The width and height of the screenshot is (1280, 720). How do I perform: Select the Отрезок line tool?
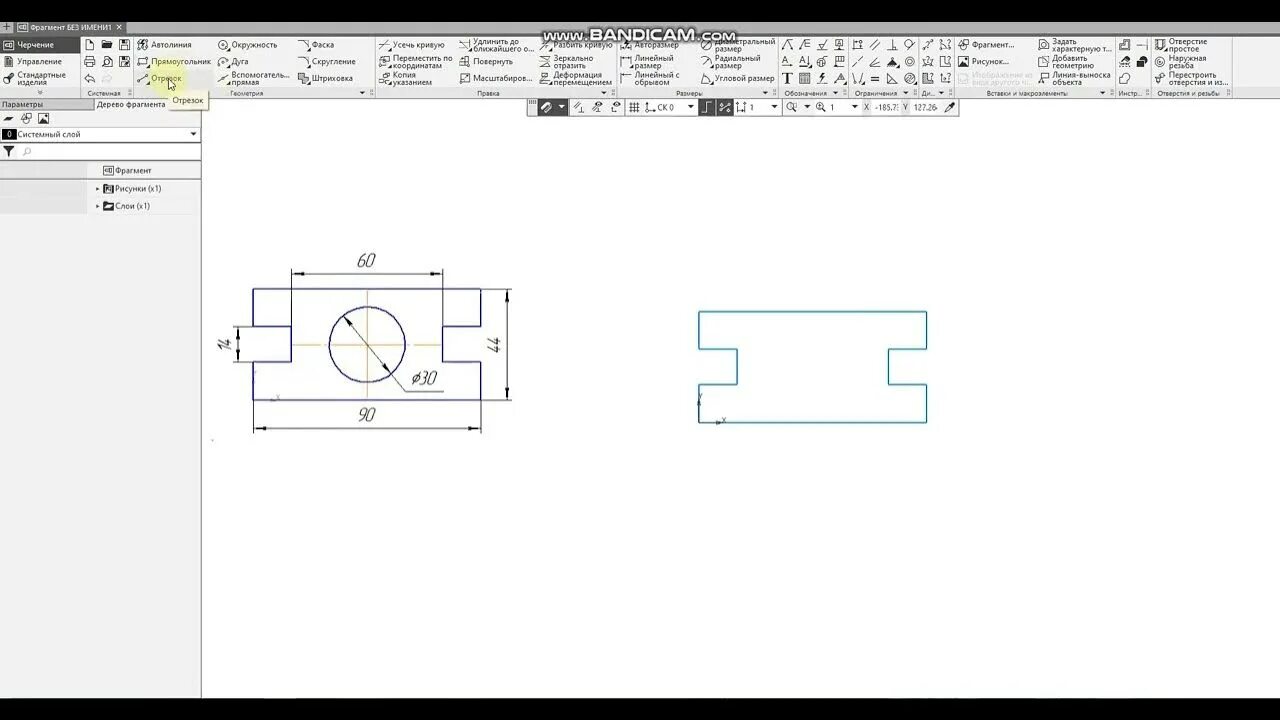click(x=160, y=78)
